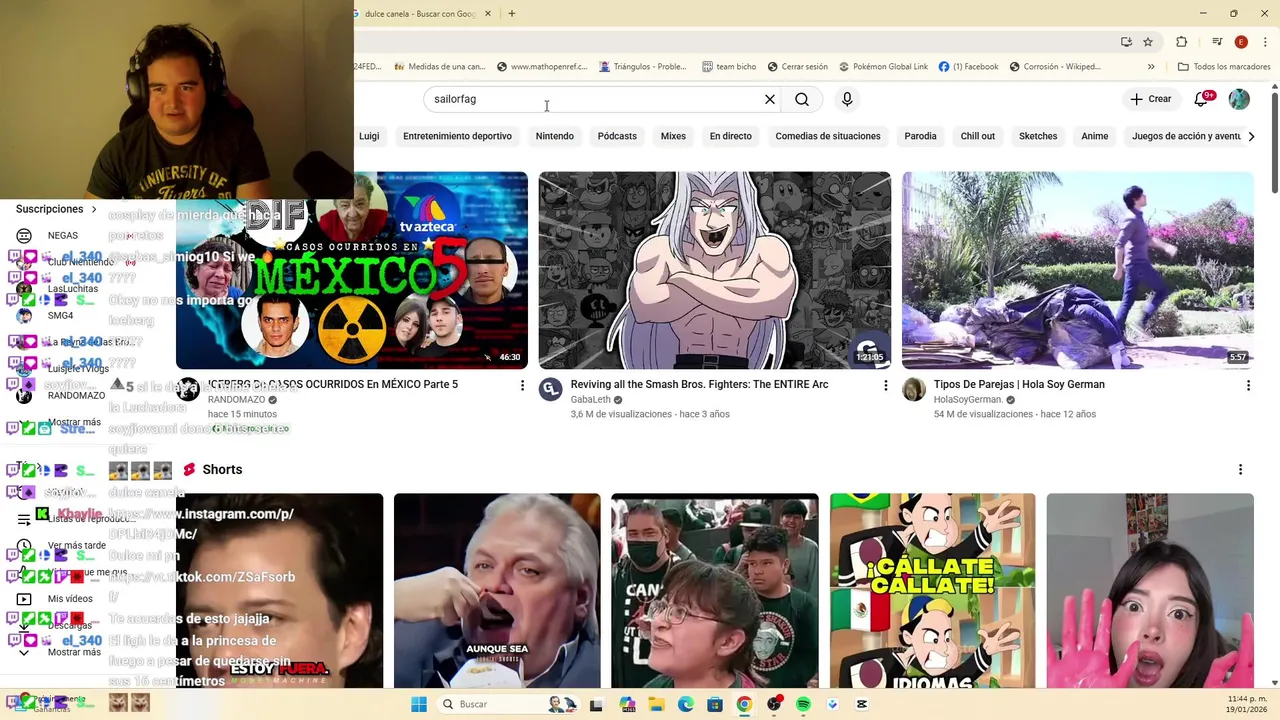Screen dimensions: 1280x720
Task: Open the (1) Facebook bookmark
Action: click(x=968, y=67)
